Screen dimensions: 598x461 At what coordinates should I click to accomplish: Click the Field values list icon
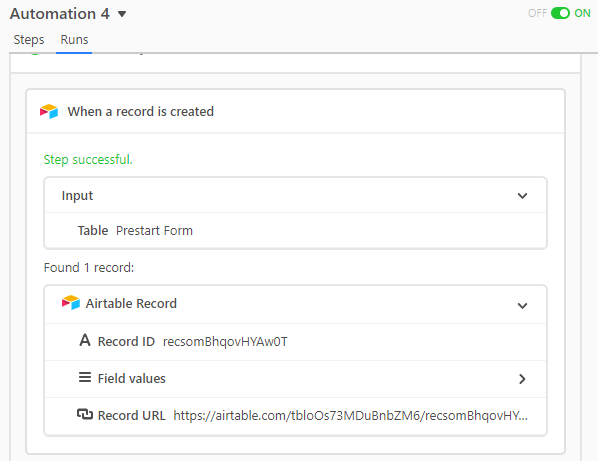pos(85,377)
